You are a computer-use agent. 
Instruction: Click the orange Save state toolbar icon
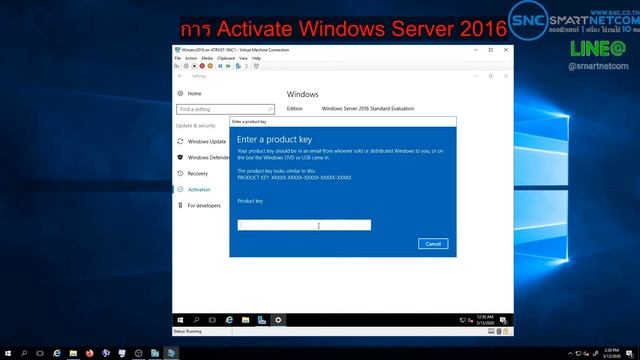[x=210, y=66]
